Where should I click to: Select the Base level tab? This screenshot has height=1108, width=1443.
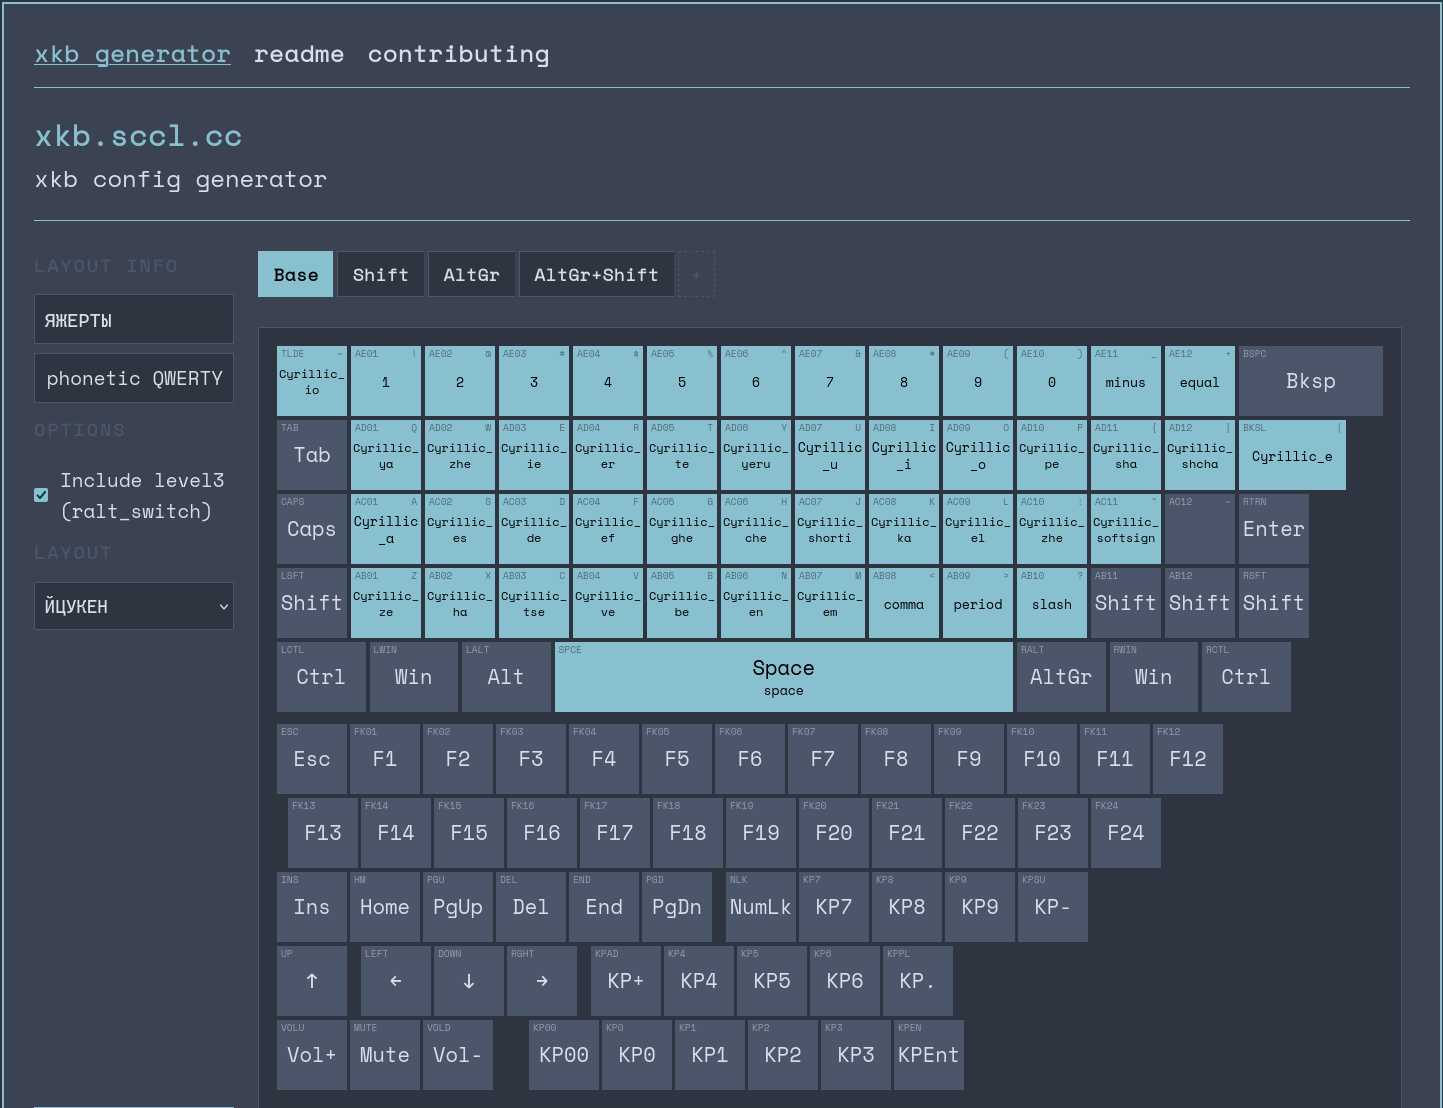coord(296,274)
